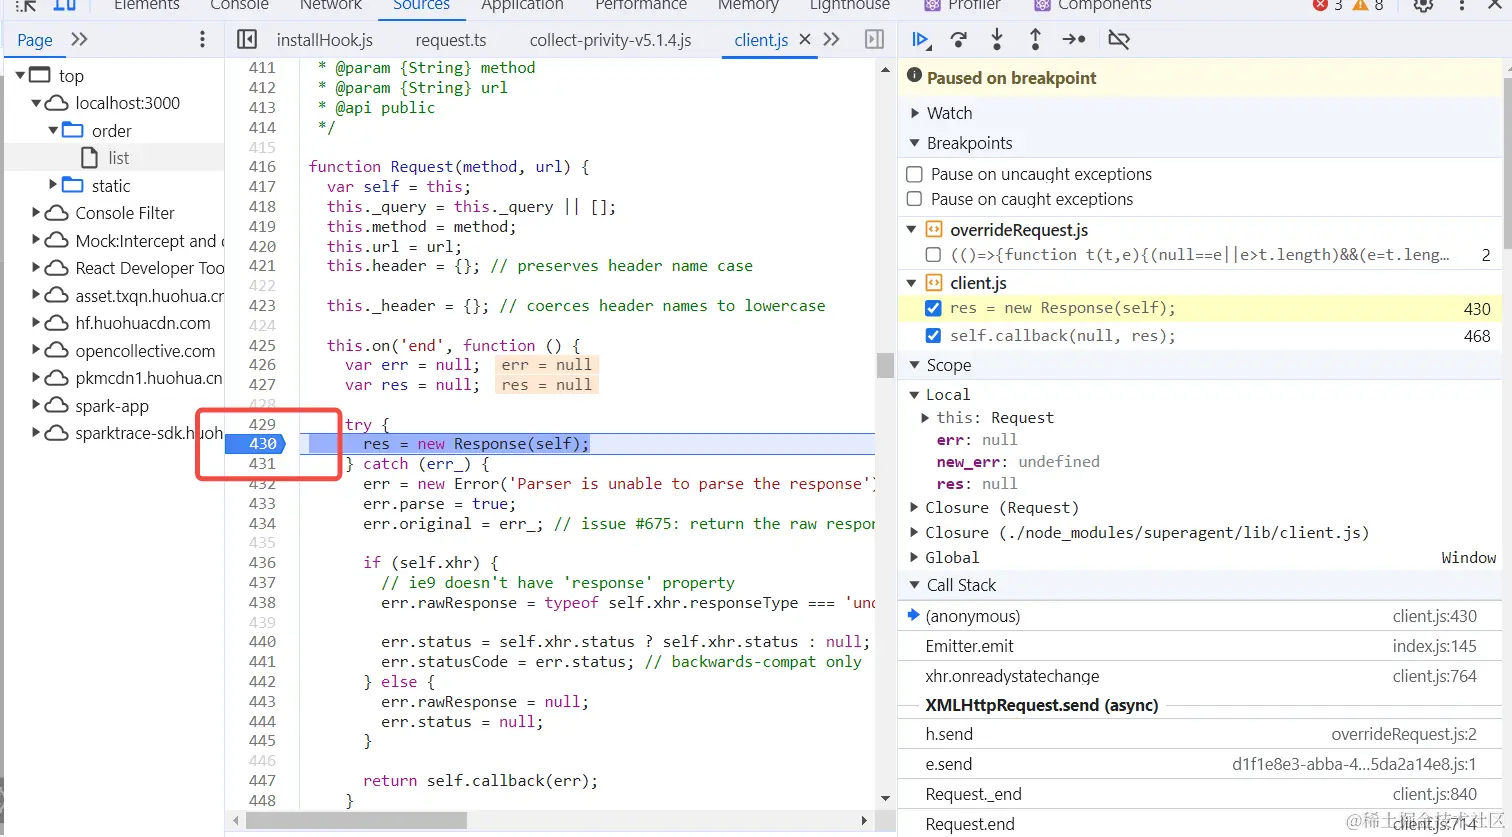Close the client.js file tab
Screen dimensions: 1512x837
pos(805,39)
